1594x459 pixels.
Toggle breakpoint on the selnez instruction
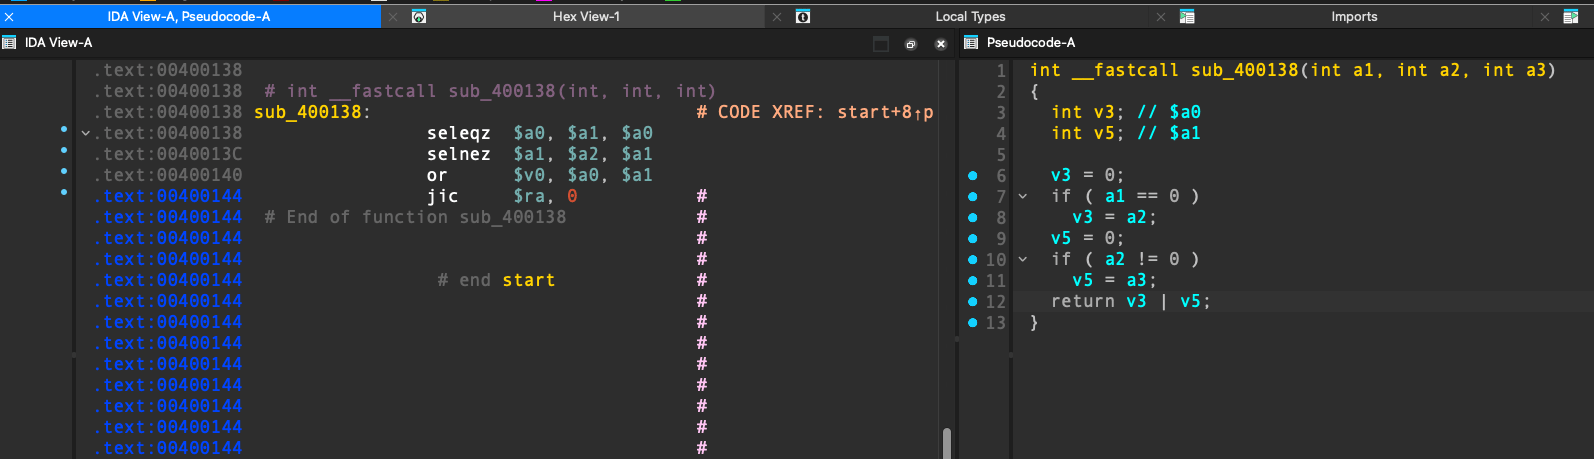tap(64, 151)
